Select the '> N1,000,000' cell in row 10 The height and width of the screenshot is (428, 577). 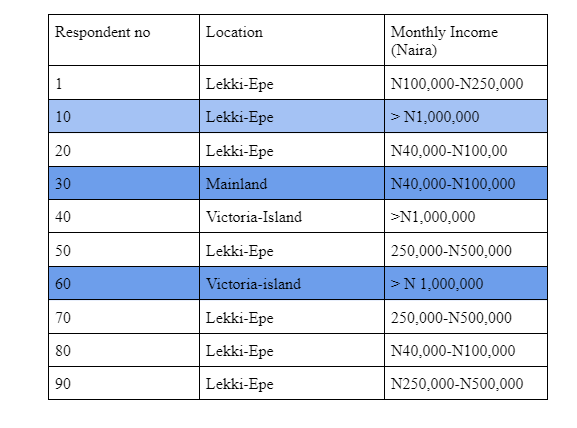466,116
